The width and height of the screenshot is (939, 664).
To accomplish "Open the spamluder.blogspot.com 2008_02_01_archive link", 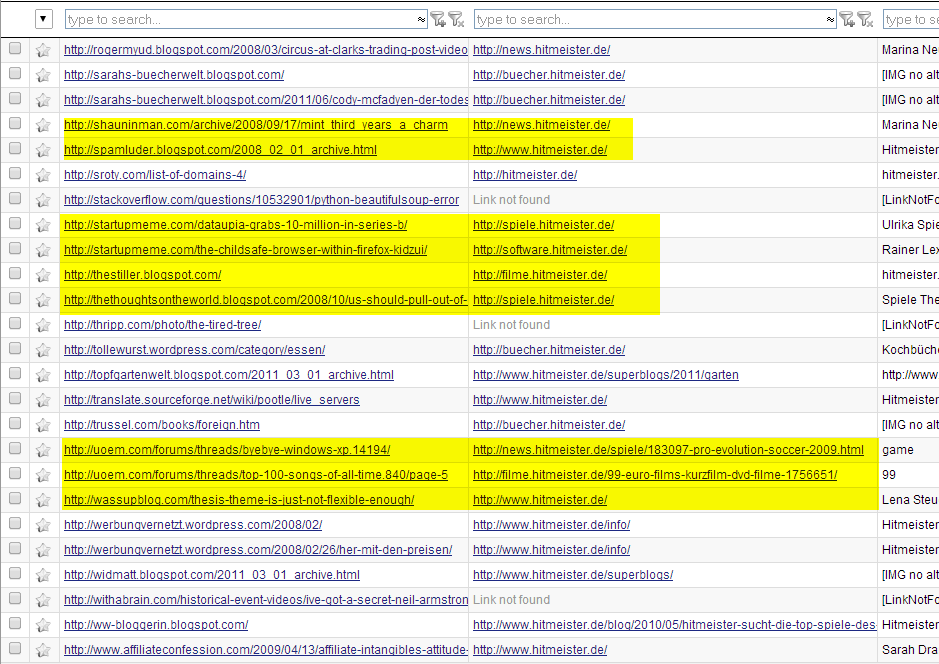I will pyautogui.click(x=220, y=150).
